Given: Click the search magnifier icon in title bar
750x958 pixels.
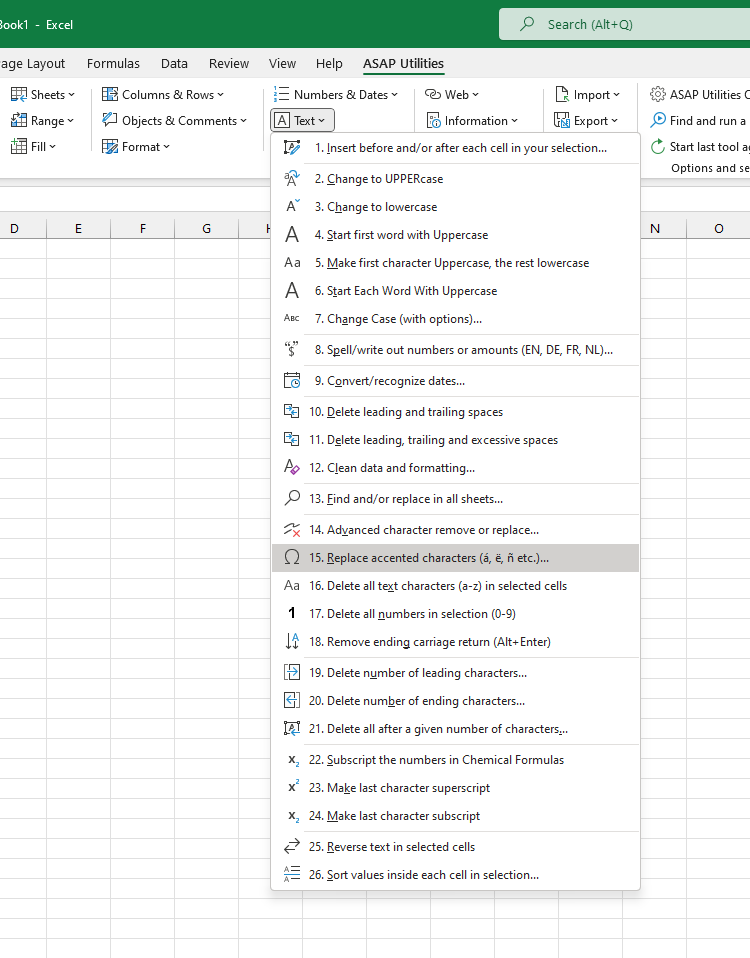Looking at the screenshot, I should coord(527,24).
